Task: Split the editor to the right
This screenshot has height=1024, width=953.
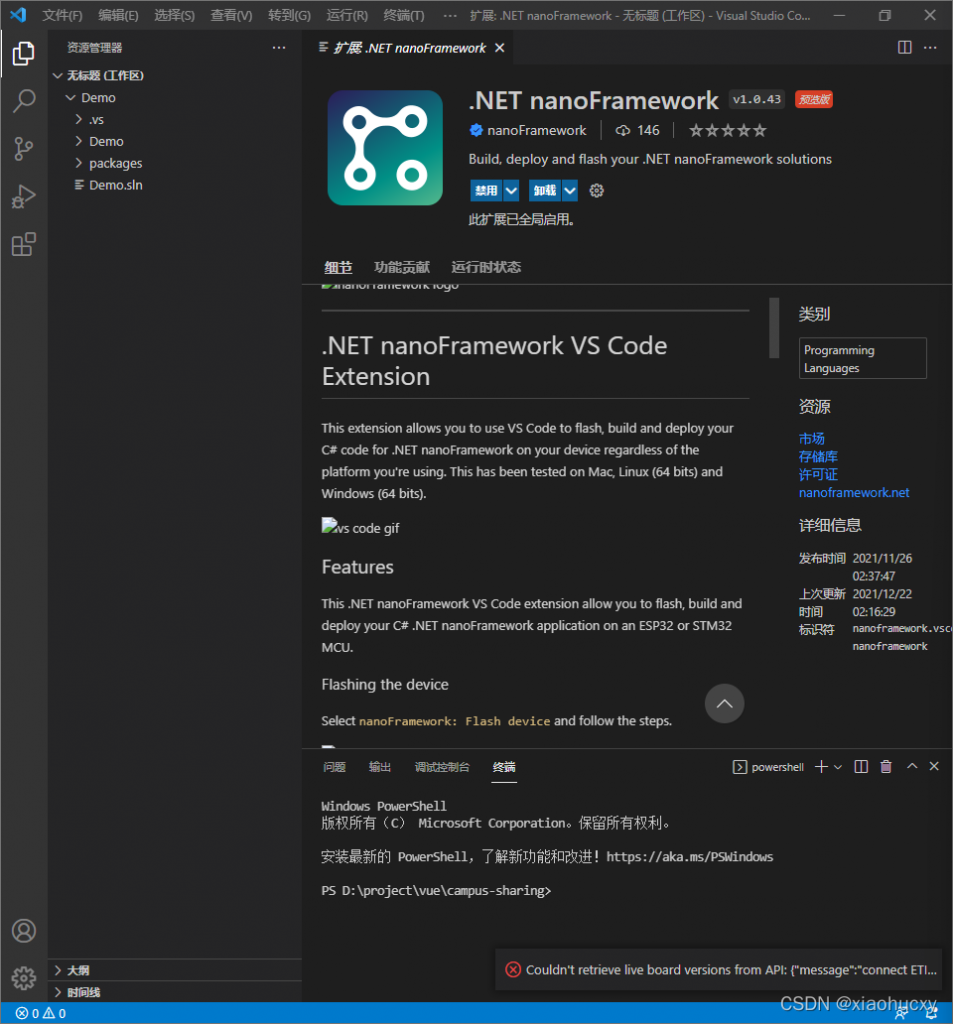Action: 905,47
